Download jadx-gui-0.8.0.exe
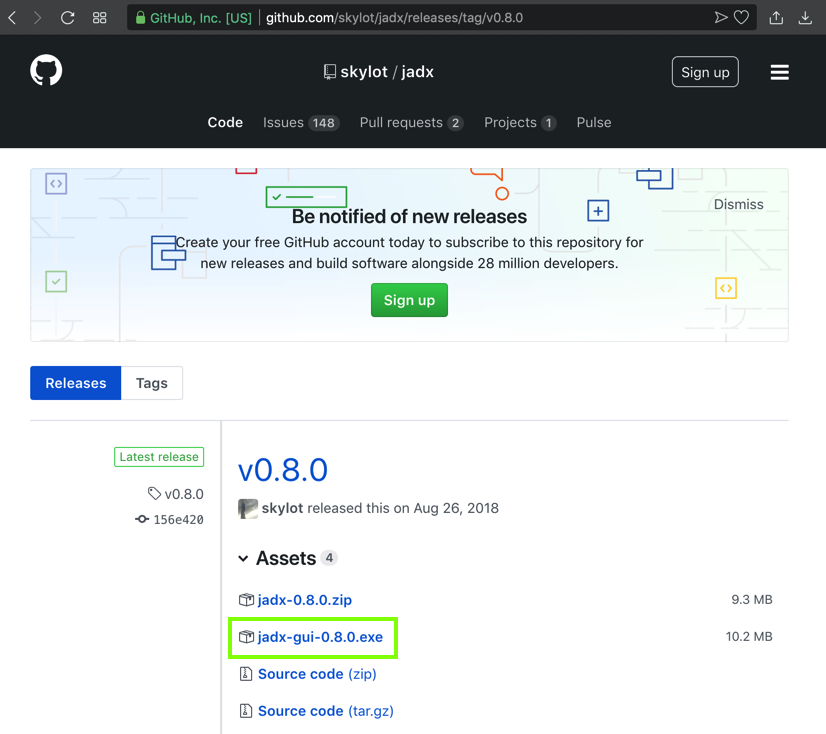Image resolution: width=826 pixels, height=734 pixels. coord(320,637)
